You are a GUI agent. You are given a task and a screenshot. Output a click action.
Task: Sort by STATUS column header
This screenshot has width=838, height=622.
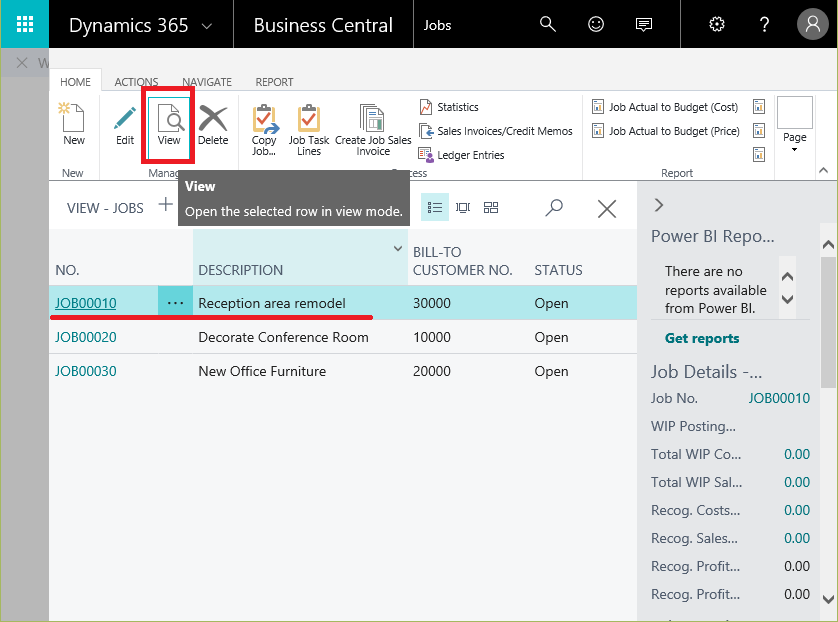pos(558,270)
